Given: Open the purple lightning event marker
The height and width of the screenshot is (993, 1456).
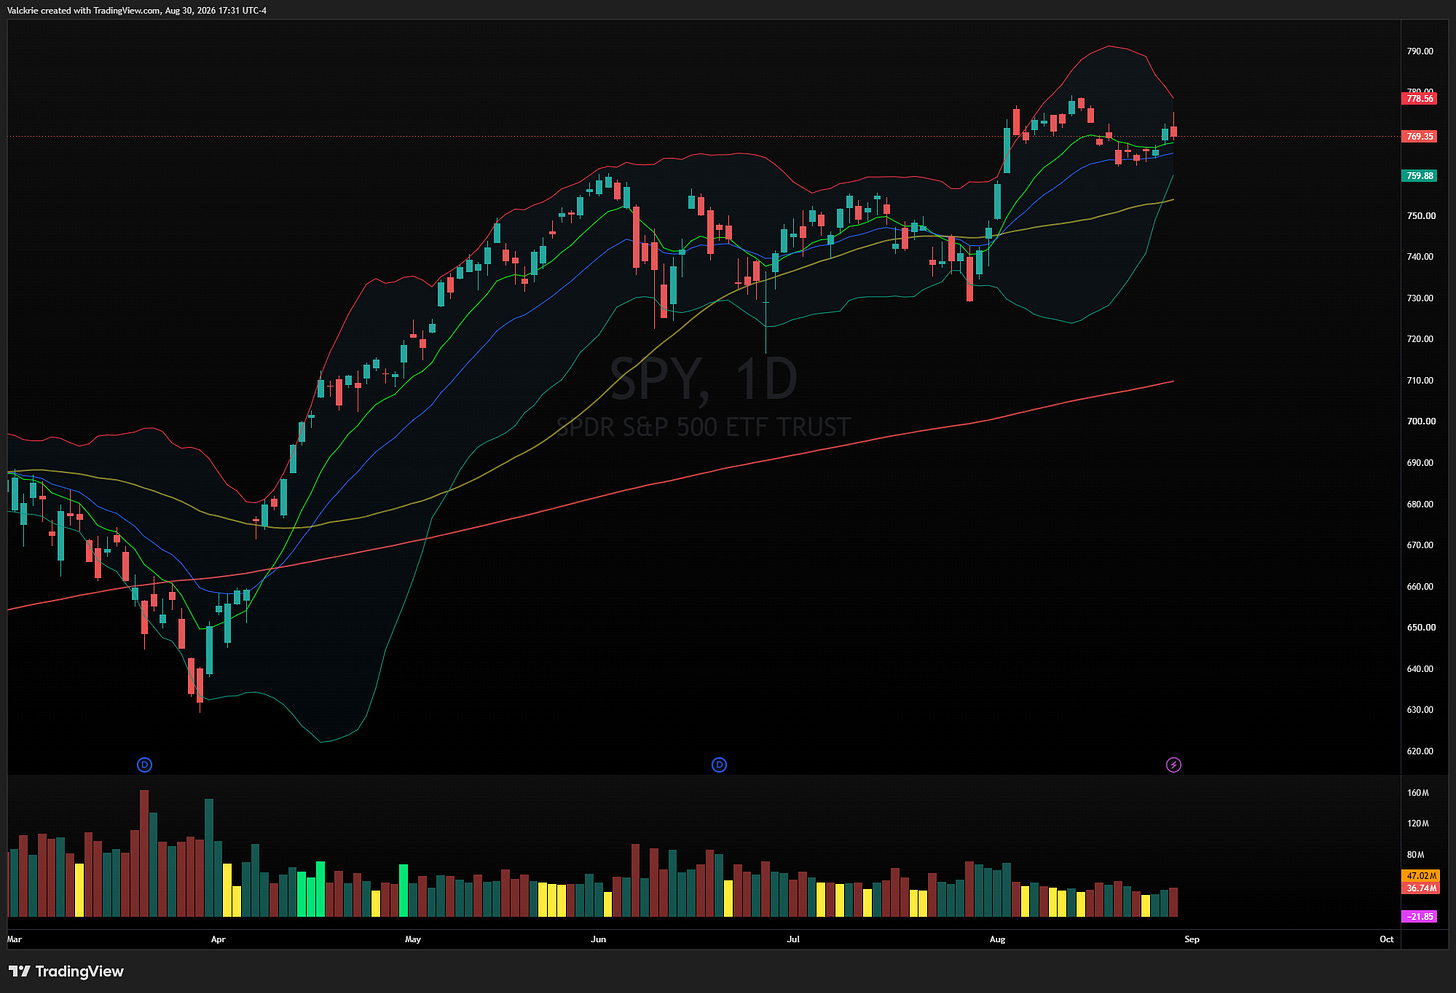Looking at the screenshot, I should 1174,765.
